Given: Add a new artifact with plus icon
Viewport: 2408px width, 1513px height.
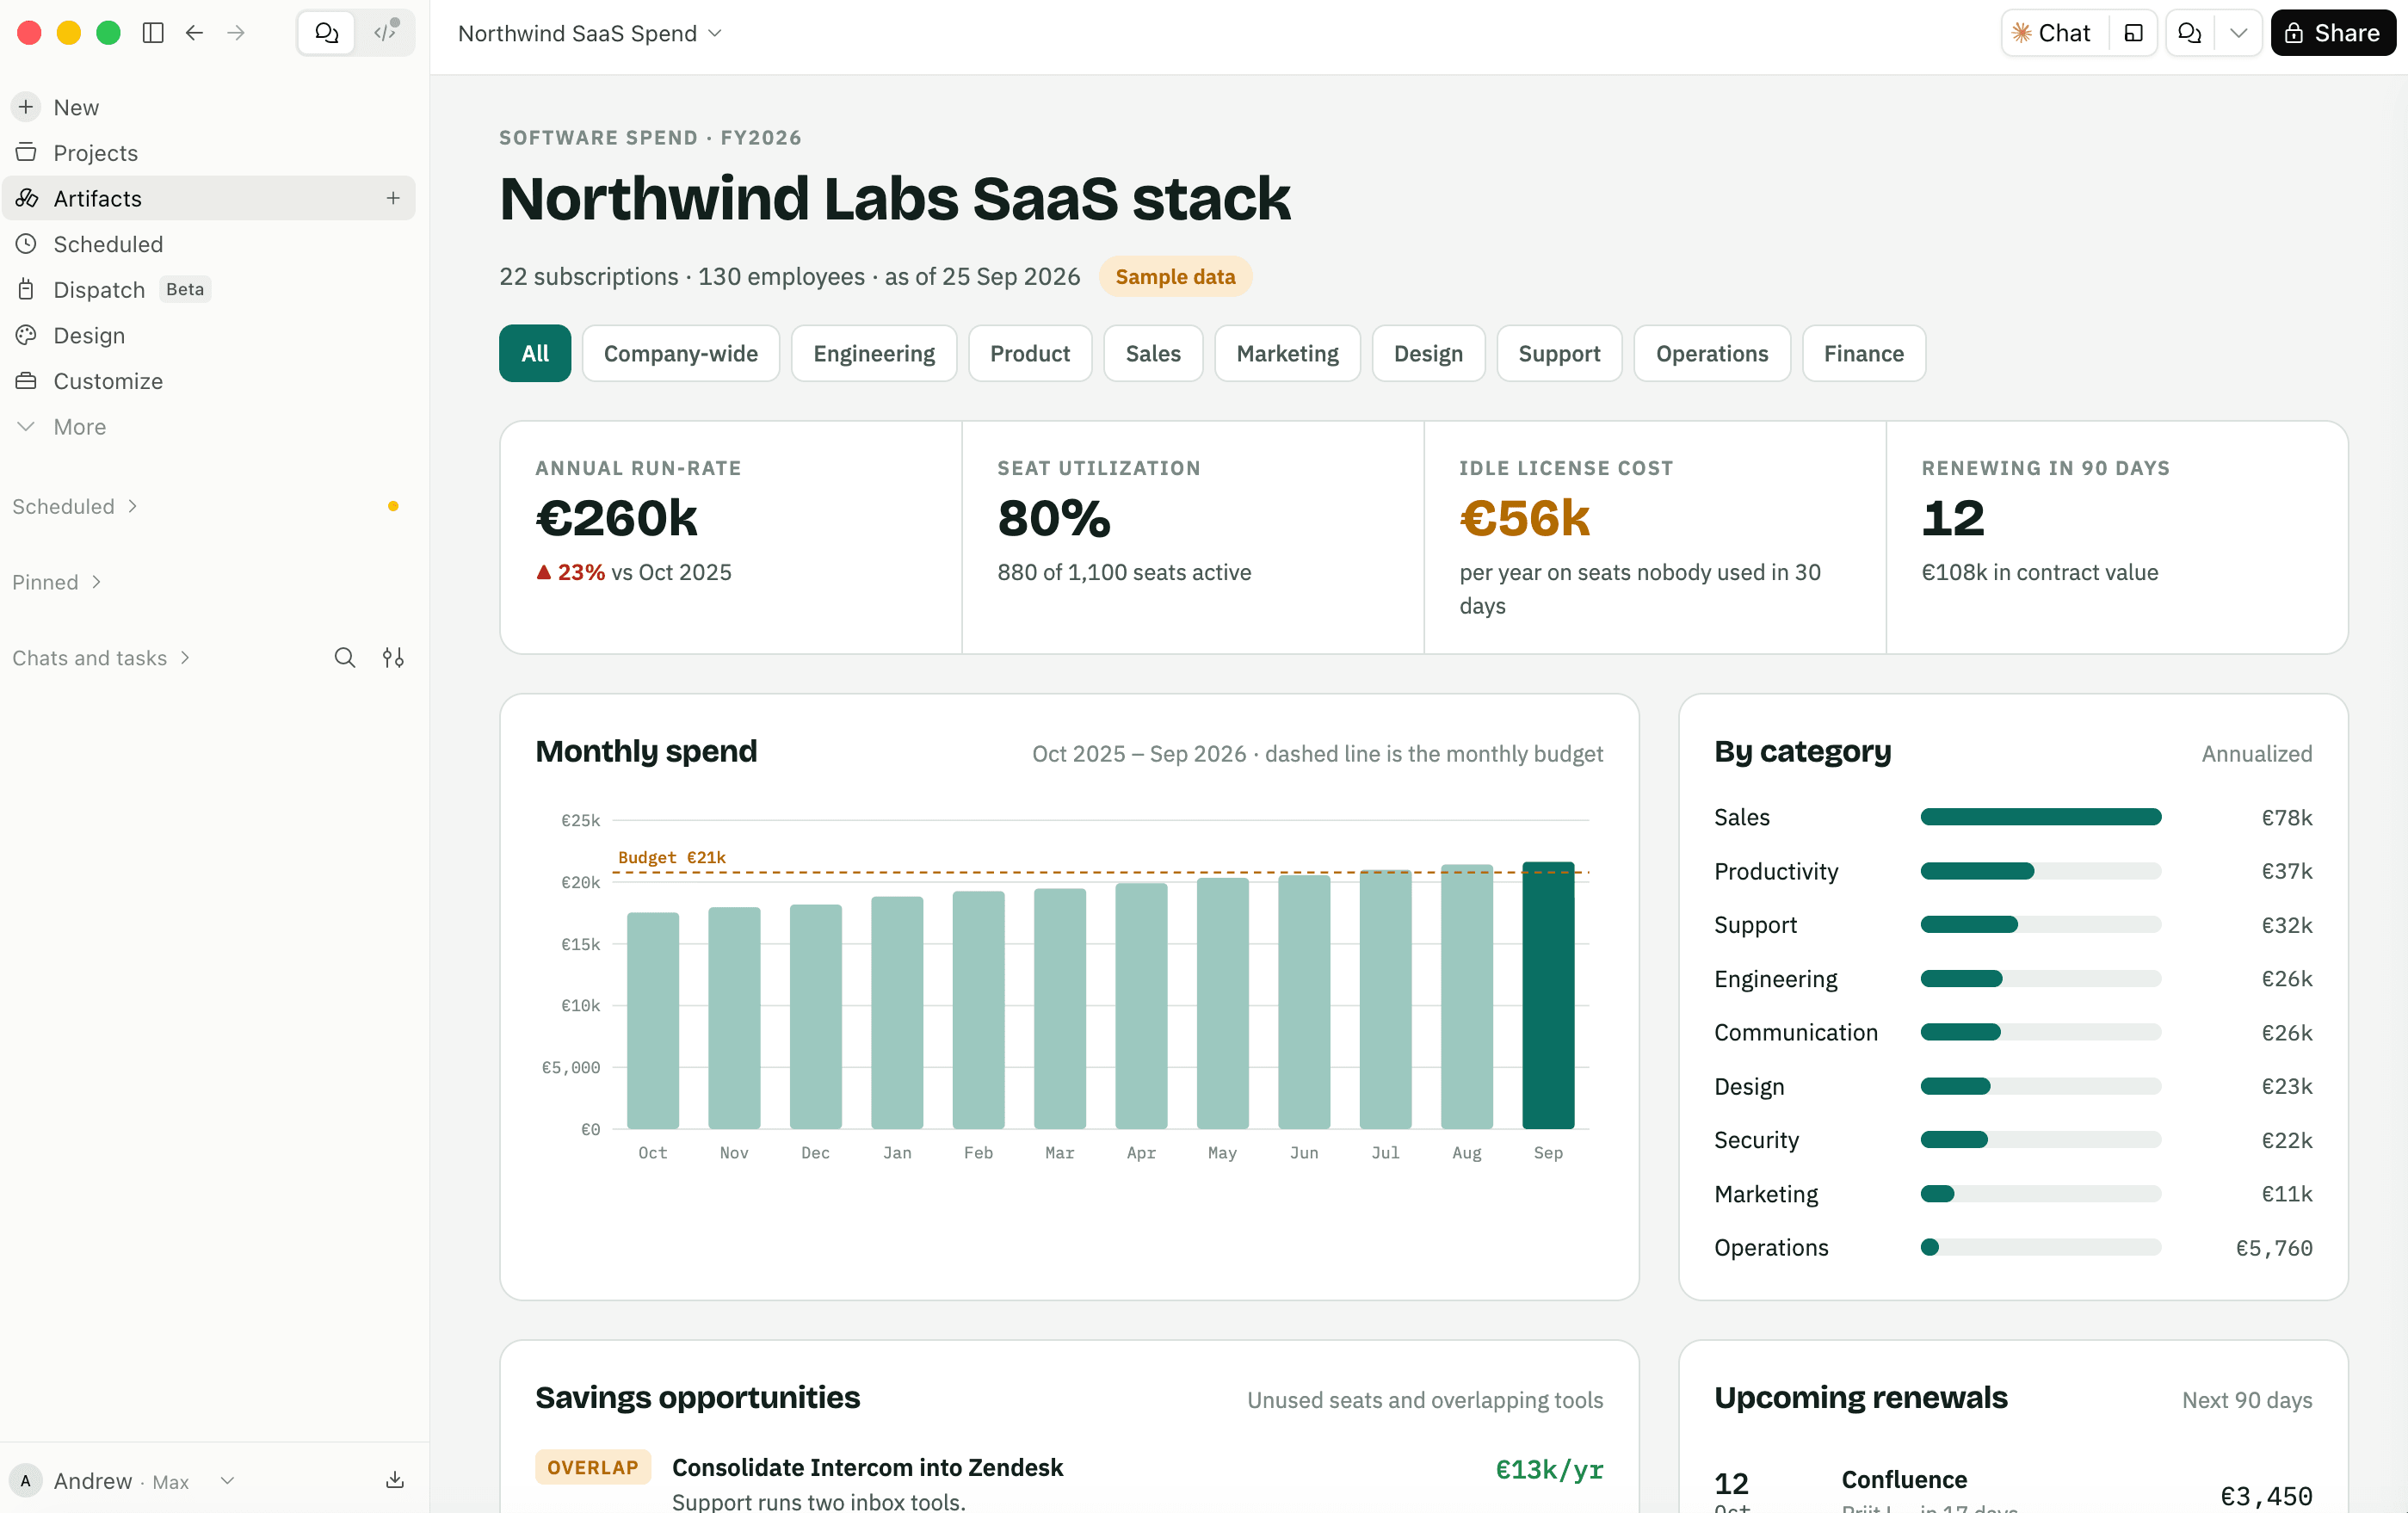Looking at the screenshot, I should [x=393, y=198].
